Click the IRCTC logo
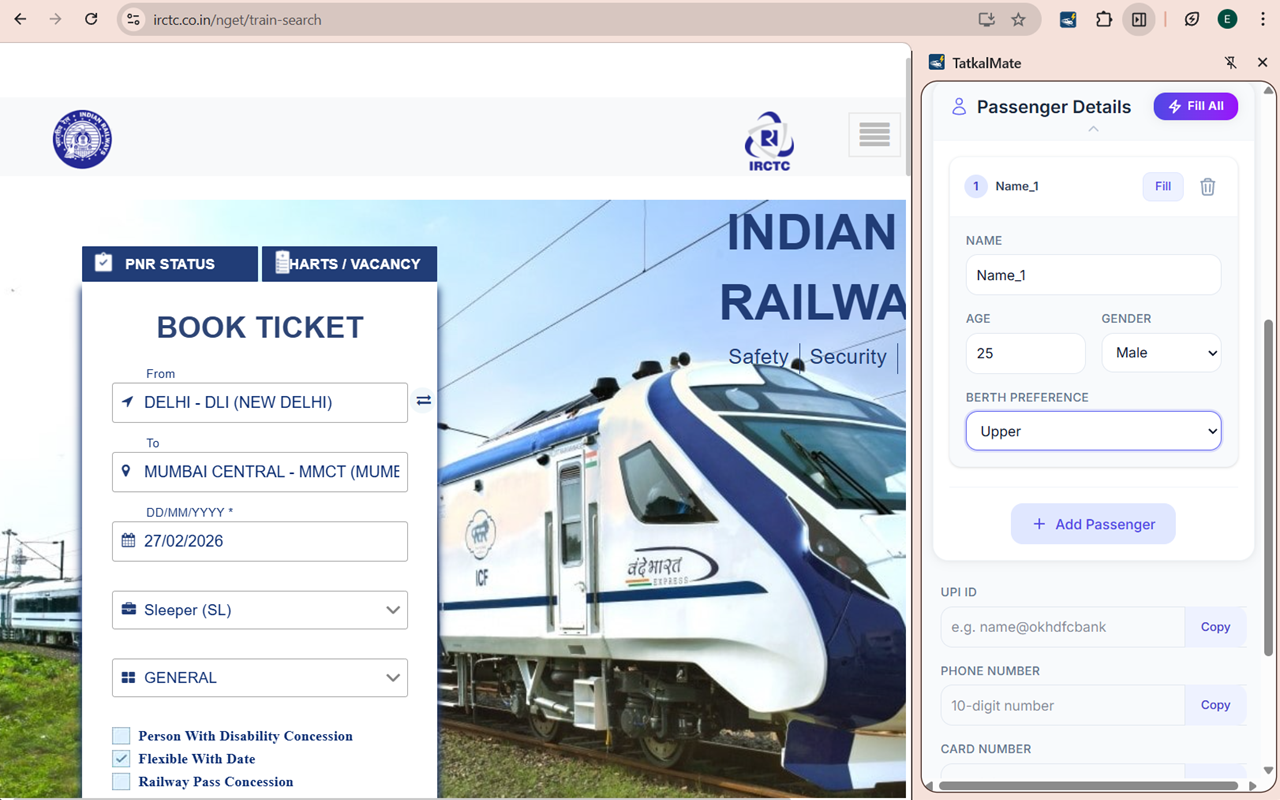 (769, 141)
